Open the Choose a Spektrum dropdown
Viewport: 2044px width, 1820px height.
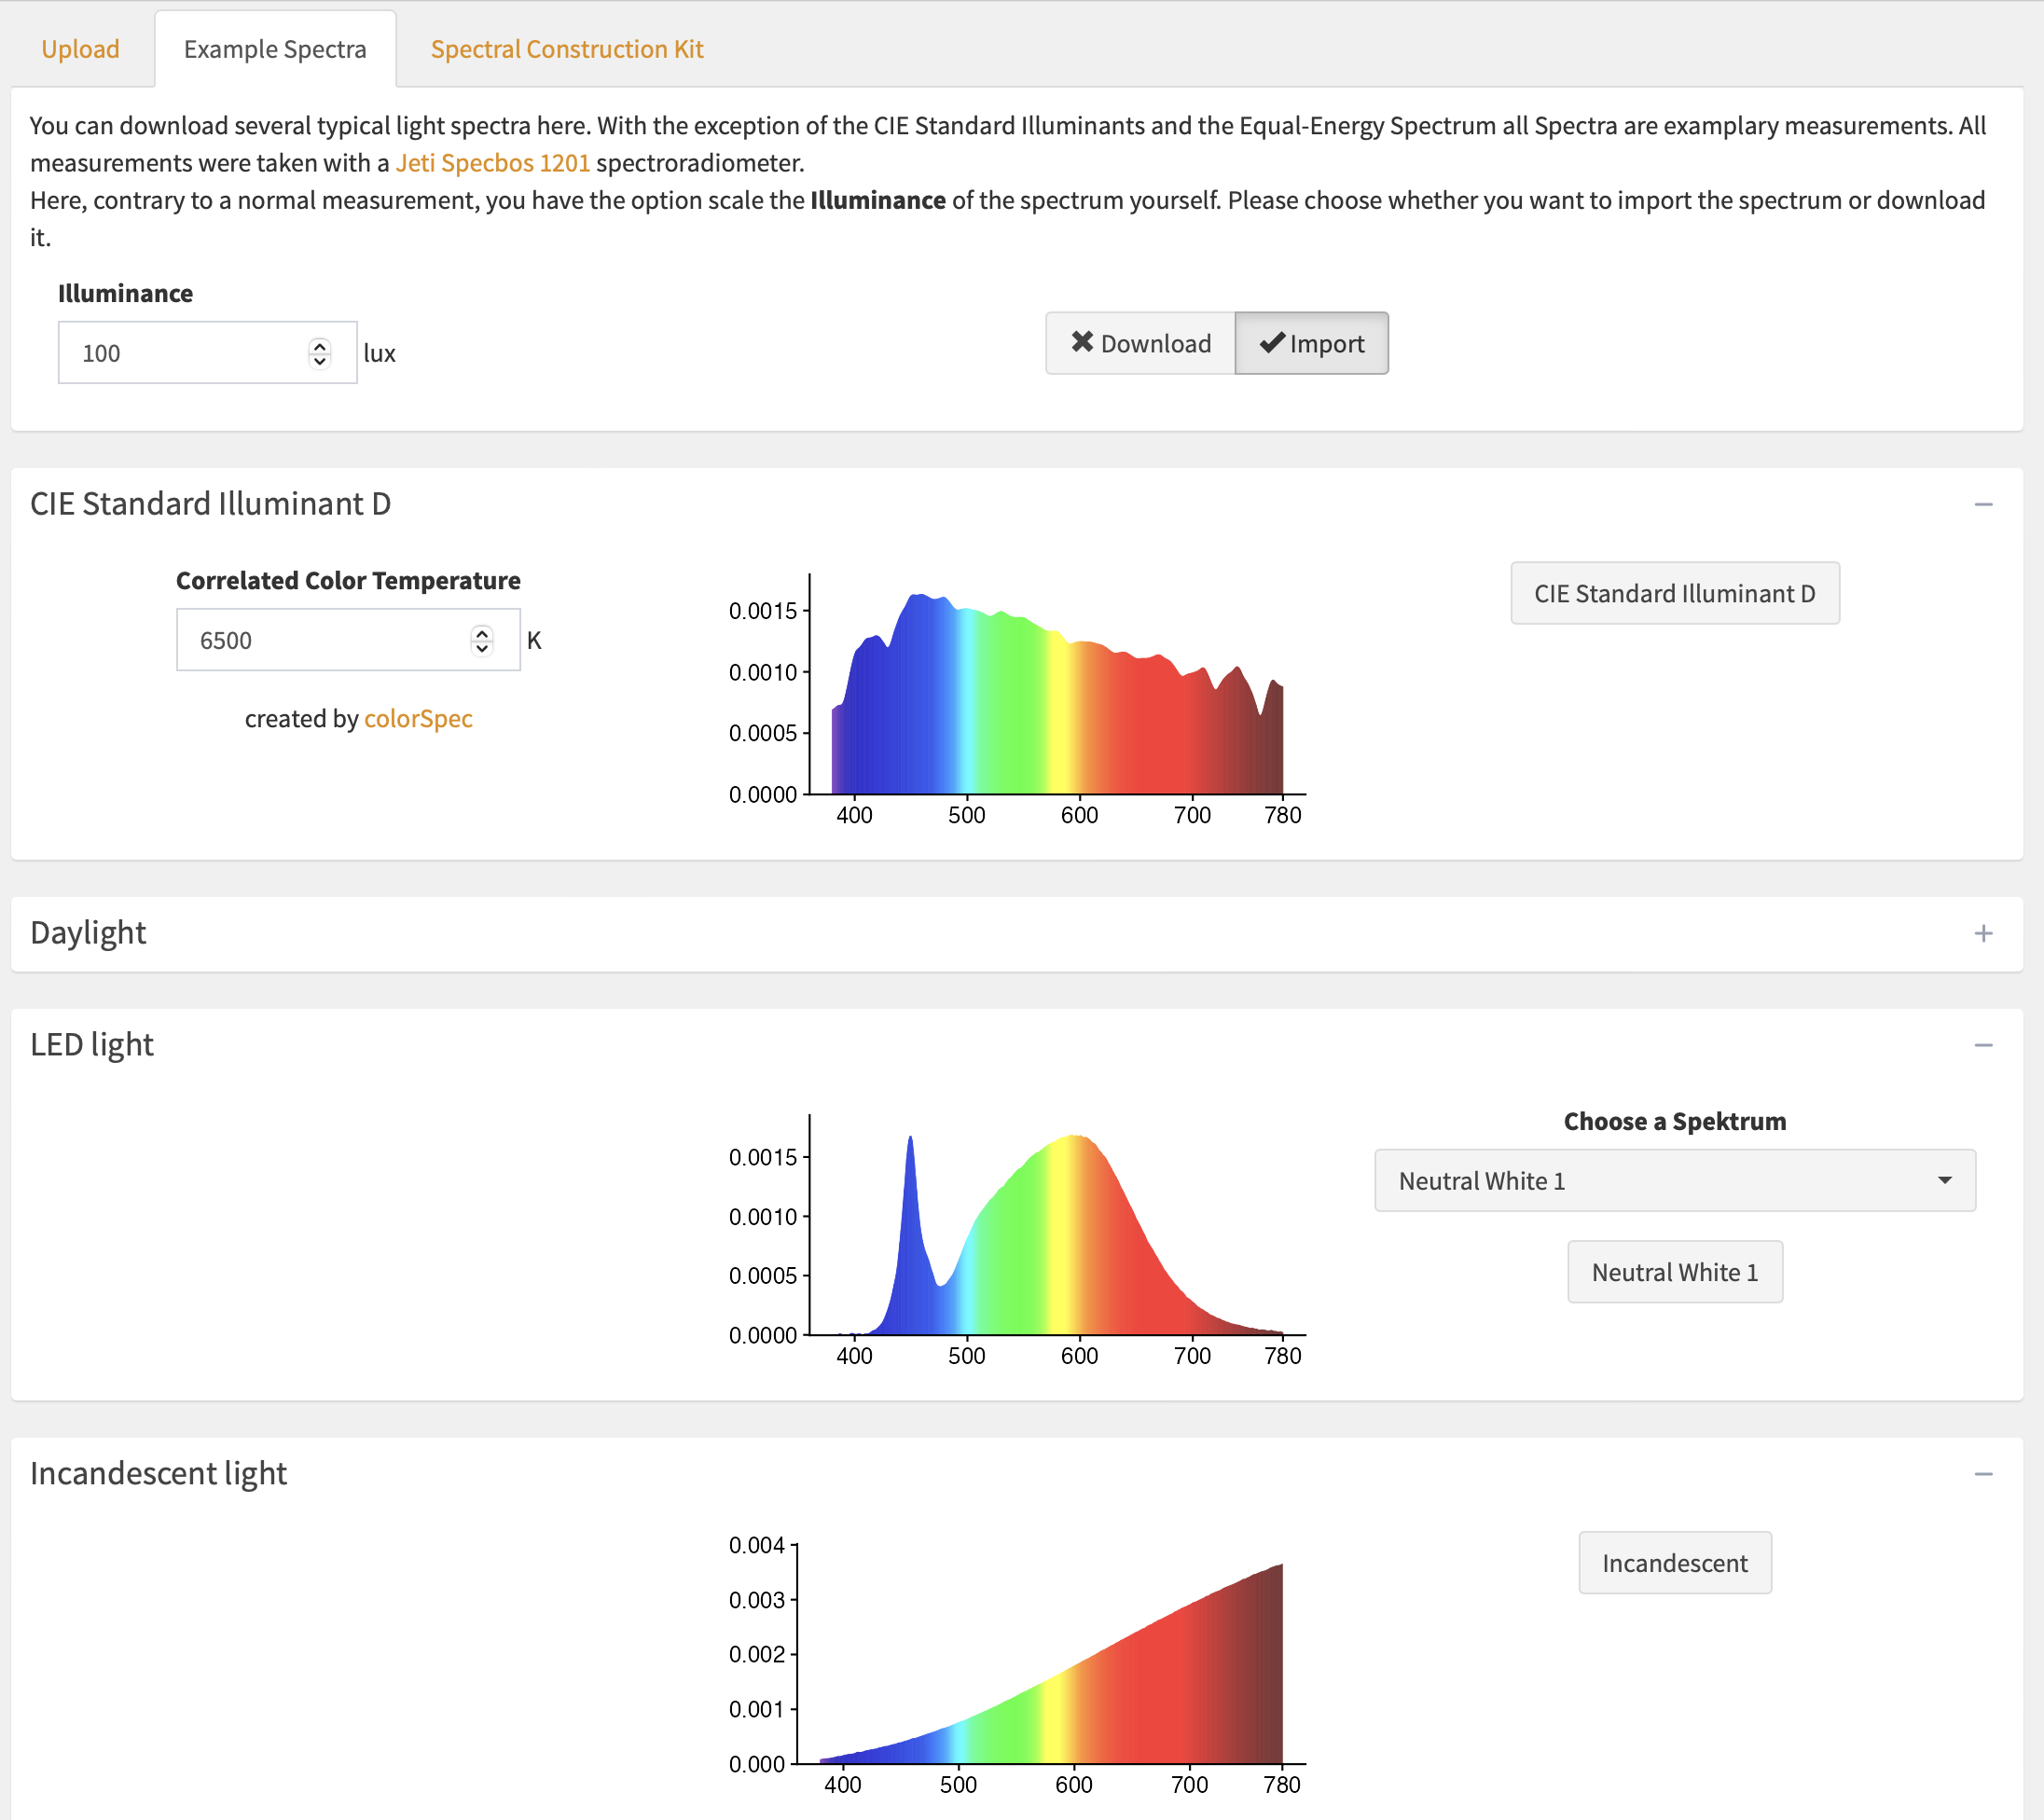click(1674, 1180)
